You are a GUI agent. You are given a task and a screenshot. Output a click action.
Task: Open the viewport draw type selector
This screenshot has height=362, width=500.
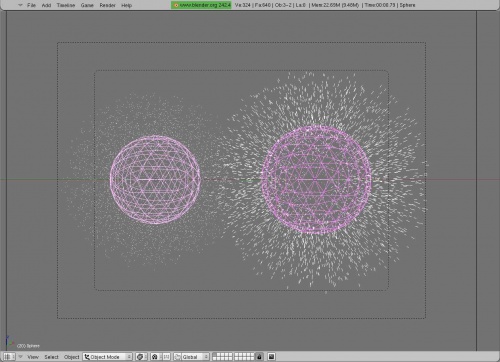click(x=141, y=357)
